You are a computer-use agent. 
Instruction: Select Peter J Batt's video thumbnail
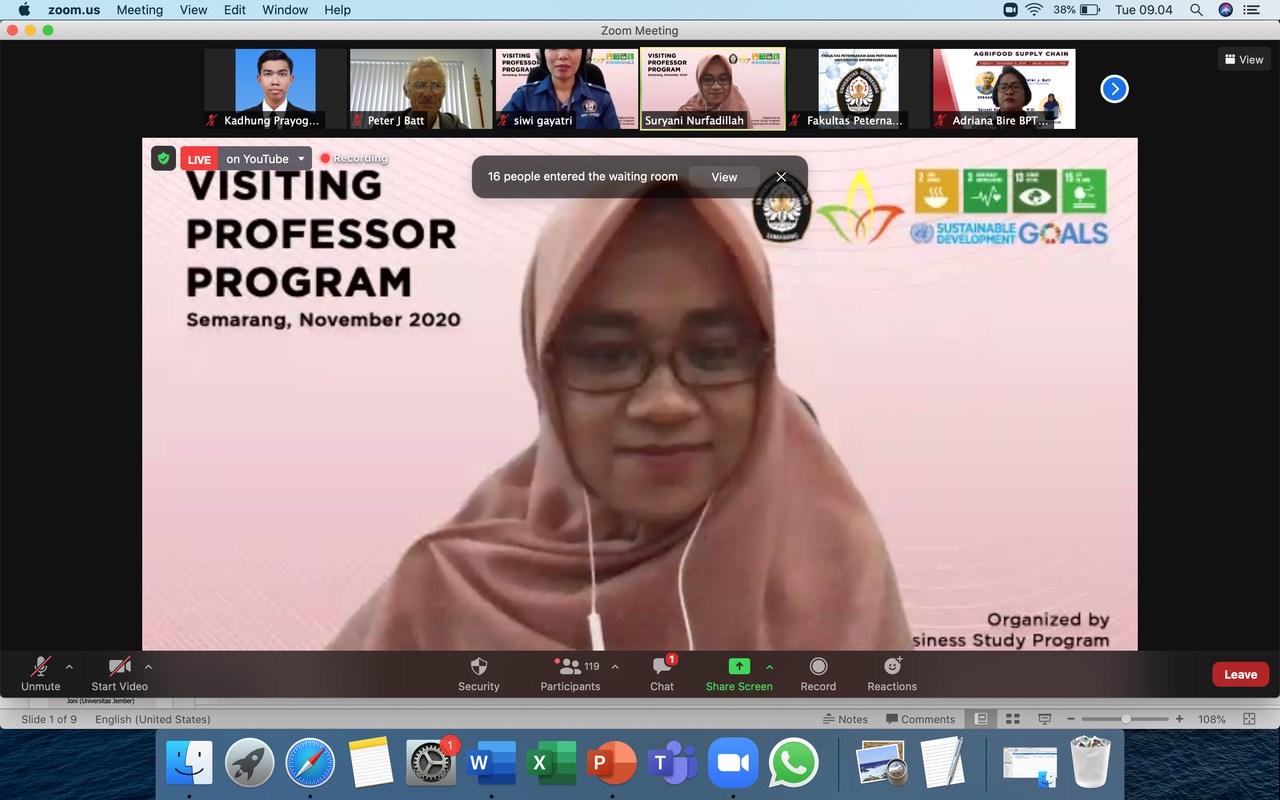pyautogui.click(x=420, y=89)
